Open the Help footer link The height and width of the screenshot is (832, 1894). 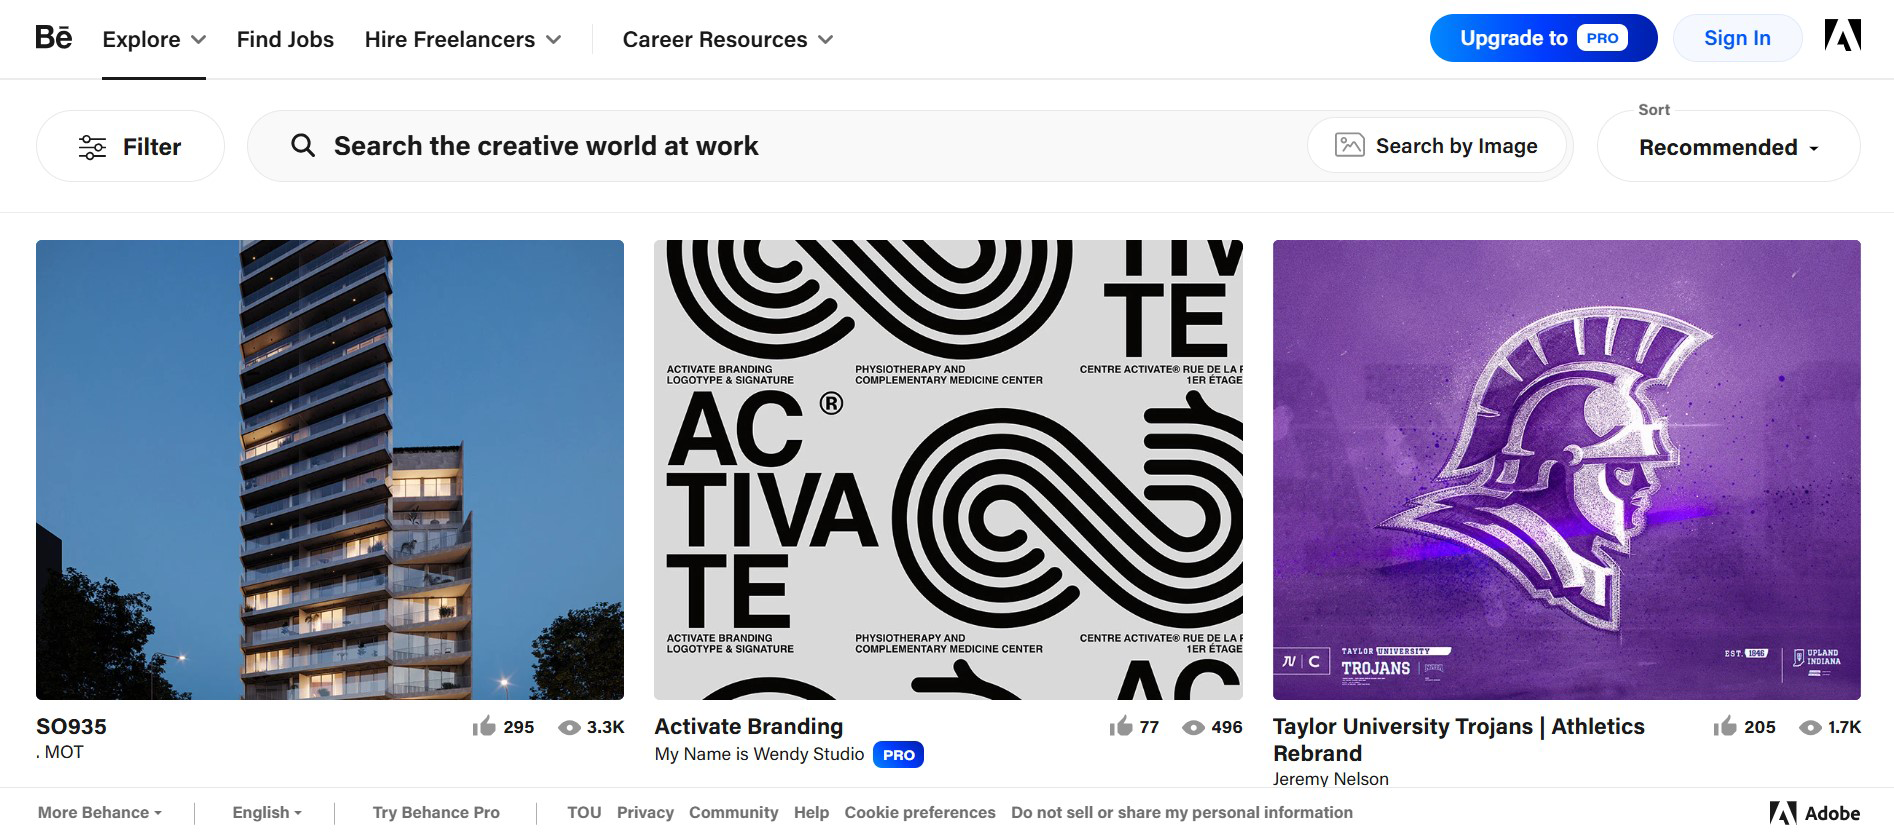pos(811,812)
